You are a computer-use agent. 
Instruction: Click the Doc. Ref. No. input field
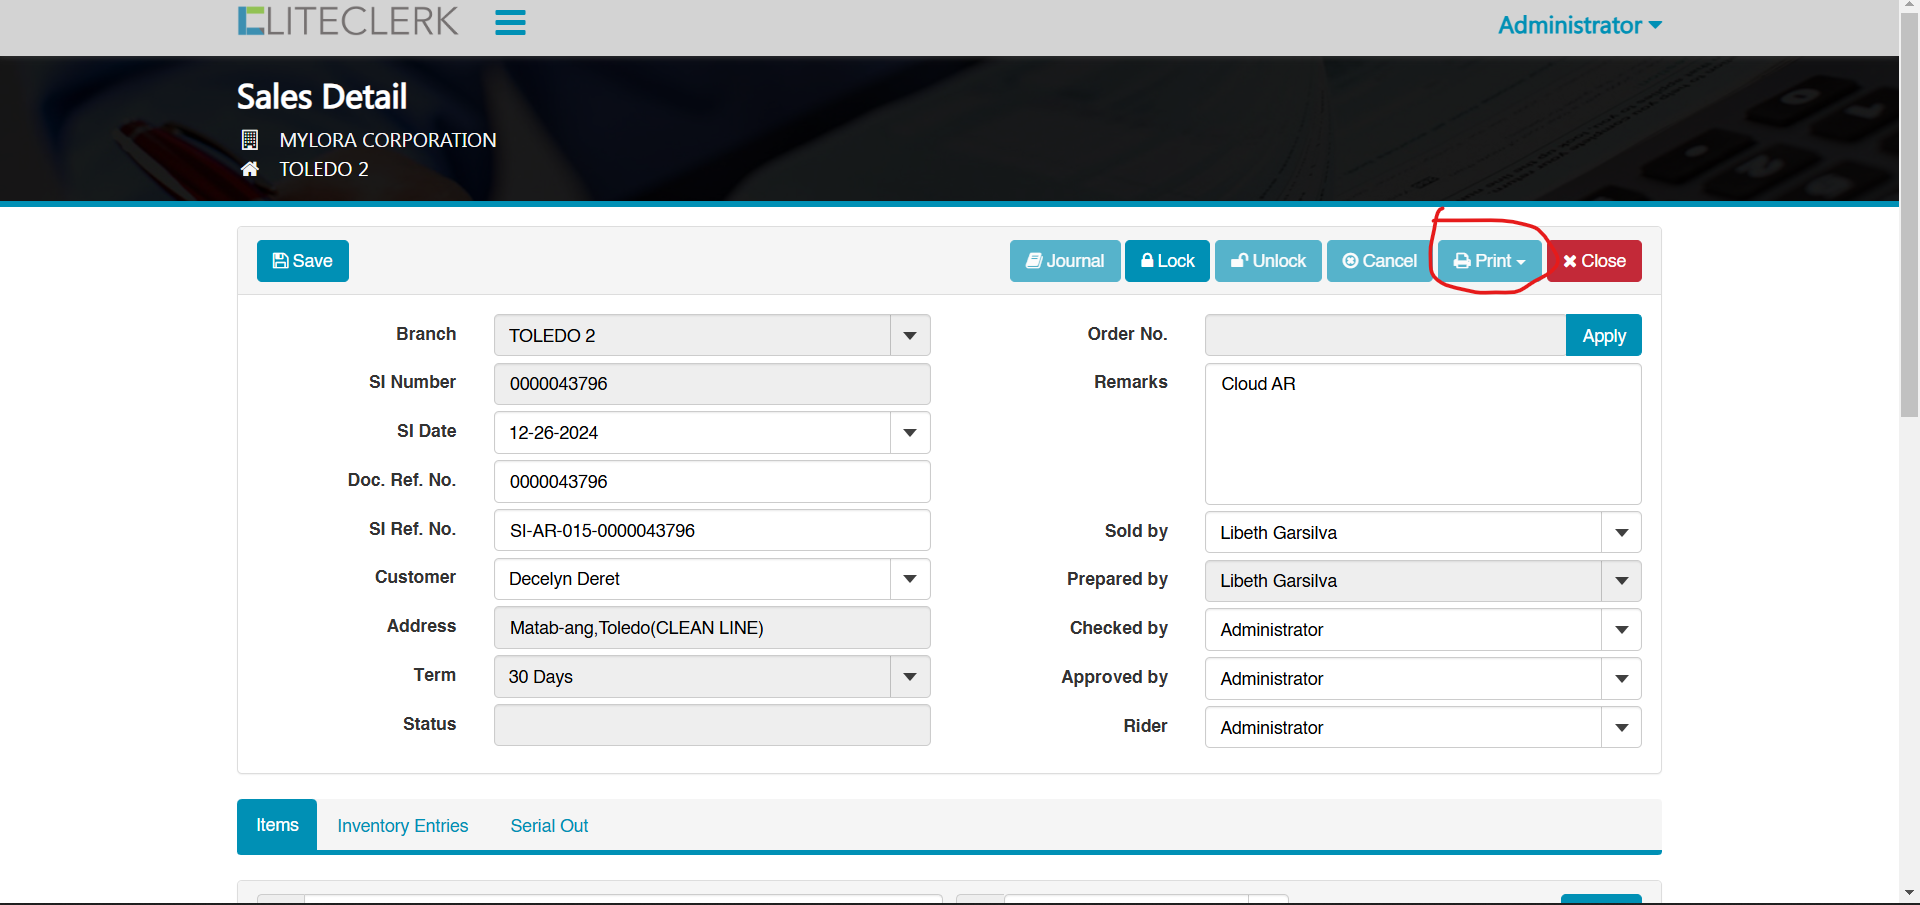712,482
